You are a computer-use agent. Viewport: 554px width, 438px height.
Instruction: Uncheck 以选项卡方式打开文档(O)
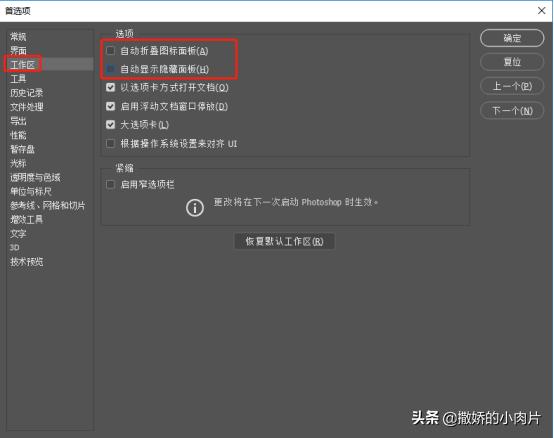pos(111,87)
